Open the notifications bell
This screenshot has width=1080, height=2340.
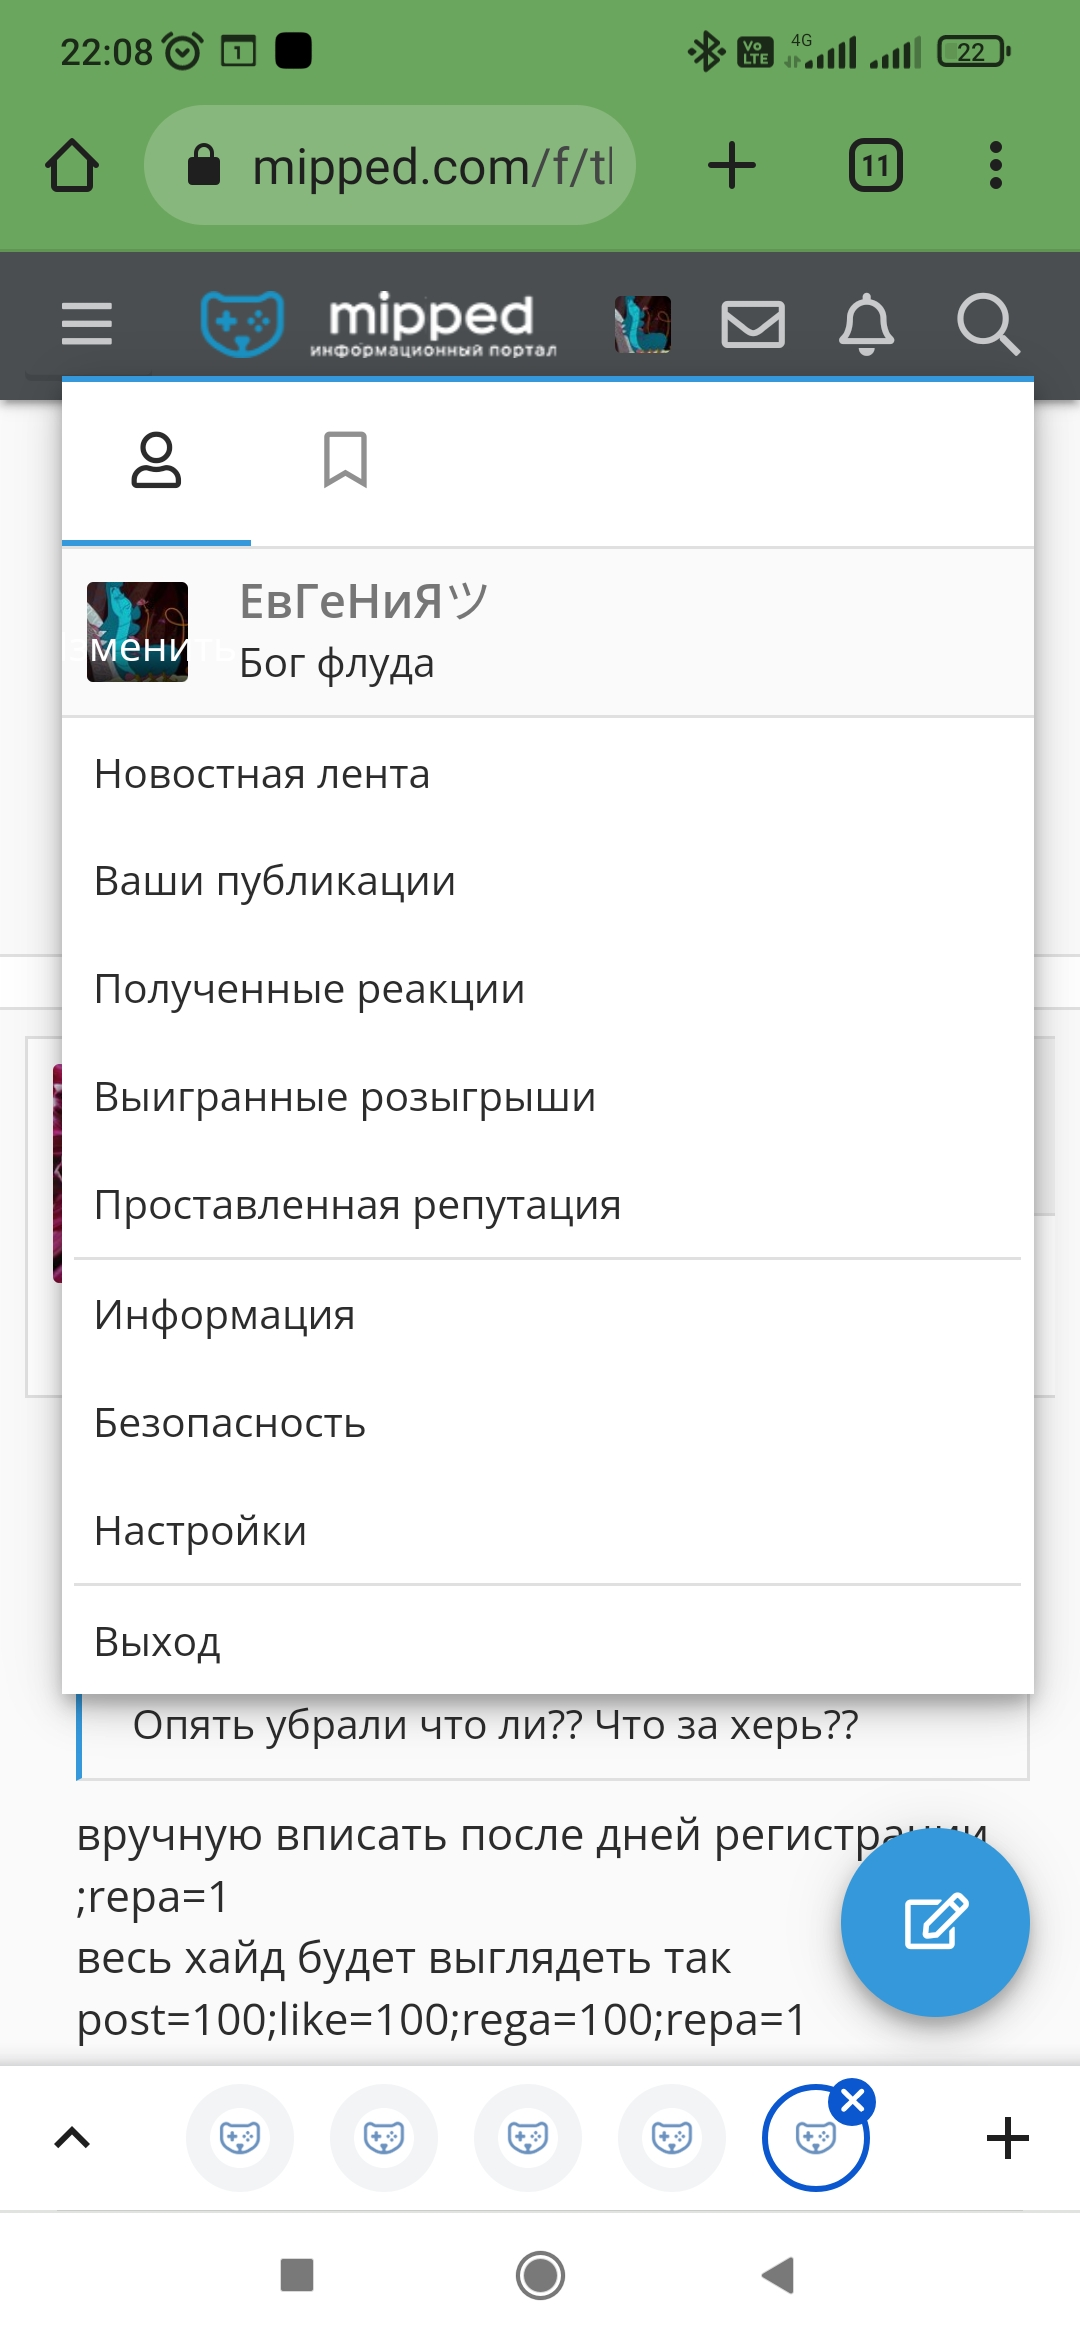click(x=866, y=324)
